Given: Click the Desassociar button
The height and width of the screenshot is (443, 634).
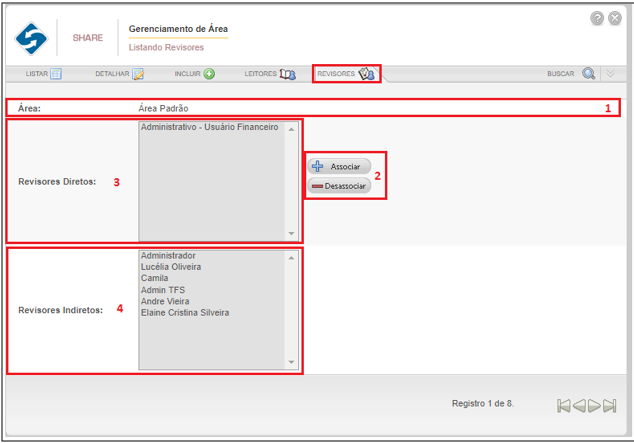Looking at the screenshot, I should [339, 186].
